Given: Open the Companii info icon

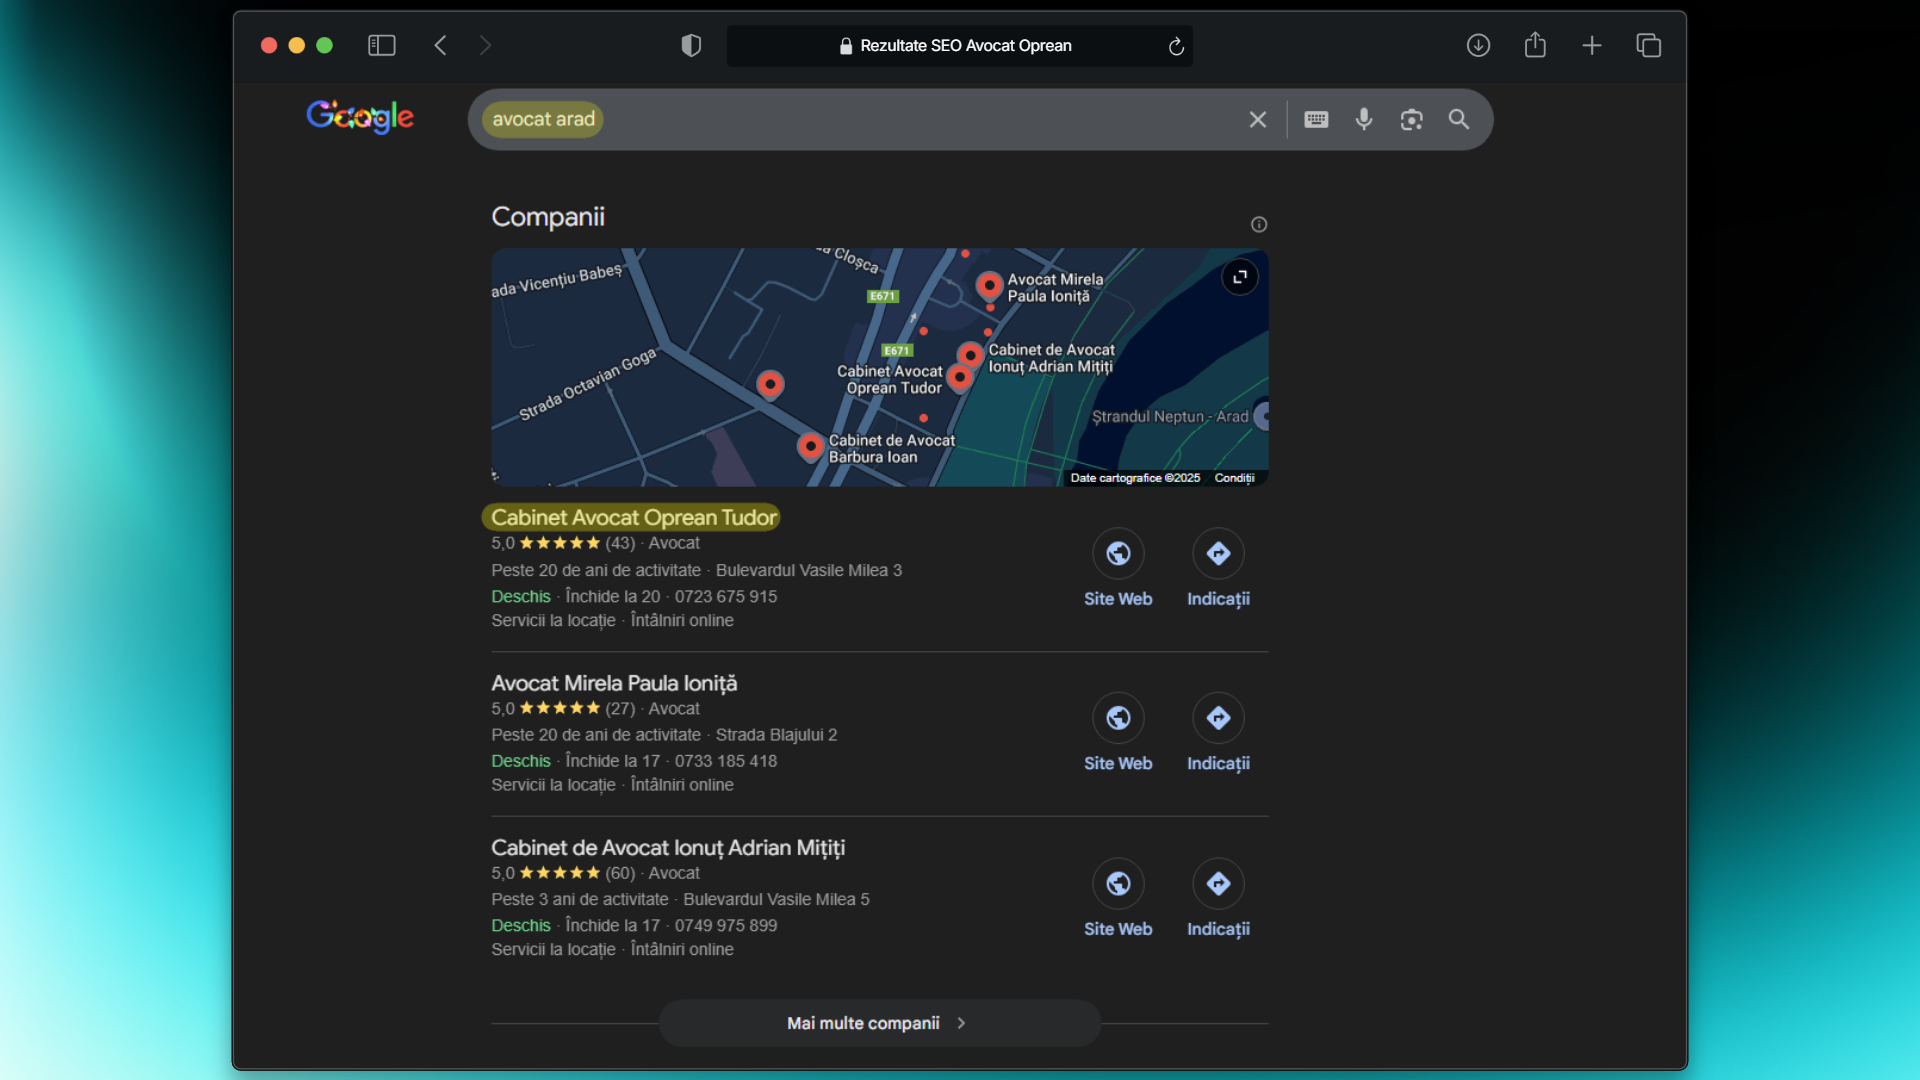Looking at the screenshot, I should 1259,224.
